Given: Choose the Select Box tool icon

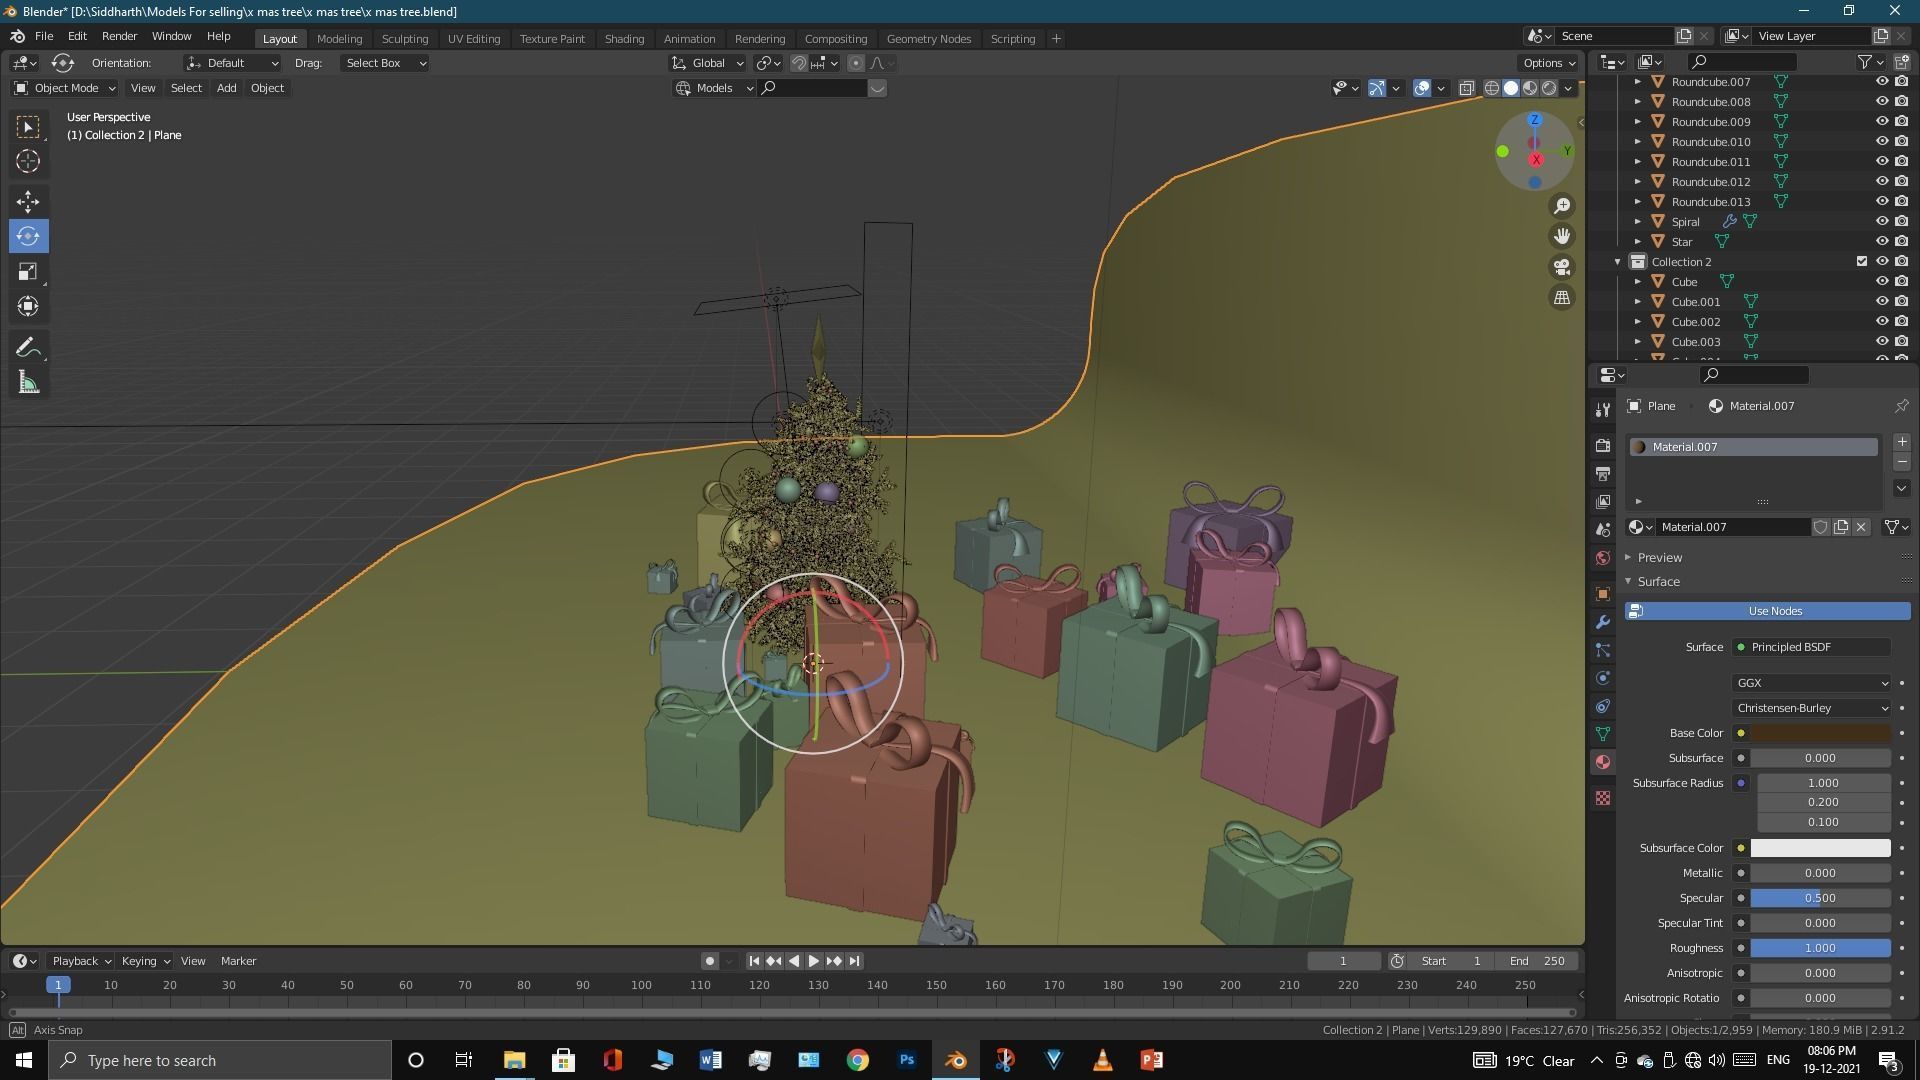Looking at the screenshot, I should pos(28,126).
